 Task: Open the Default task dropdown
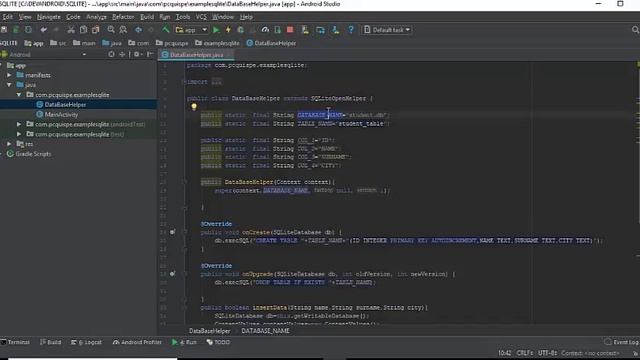pyautogui.click(x=387, y=30)
